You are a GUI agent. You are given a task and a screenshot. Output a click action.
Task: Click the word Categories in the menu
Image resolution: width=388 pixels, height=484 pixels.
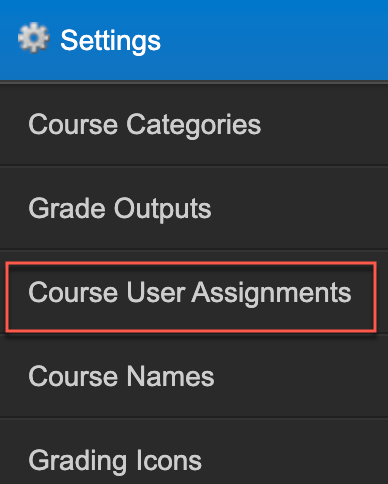click(194, 126)
